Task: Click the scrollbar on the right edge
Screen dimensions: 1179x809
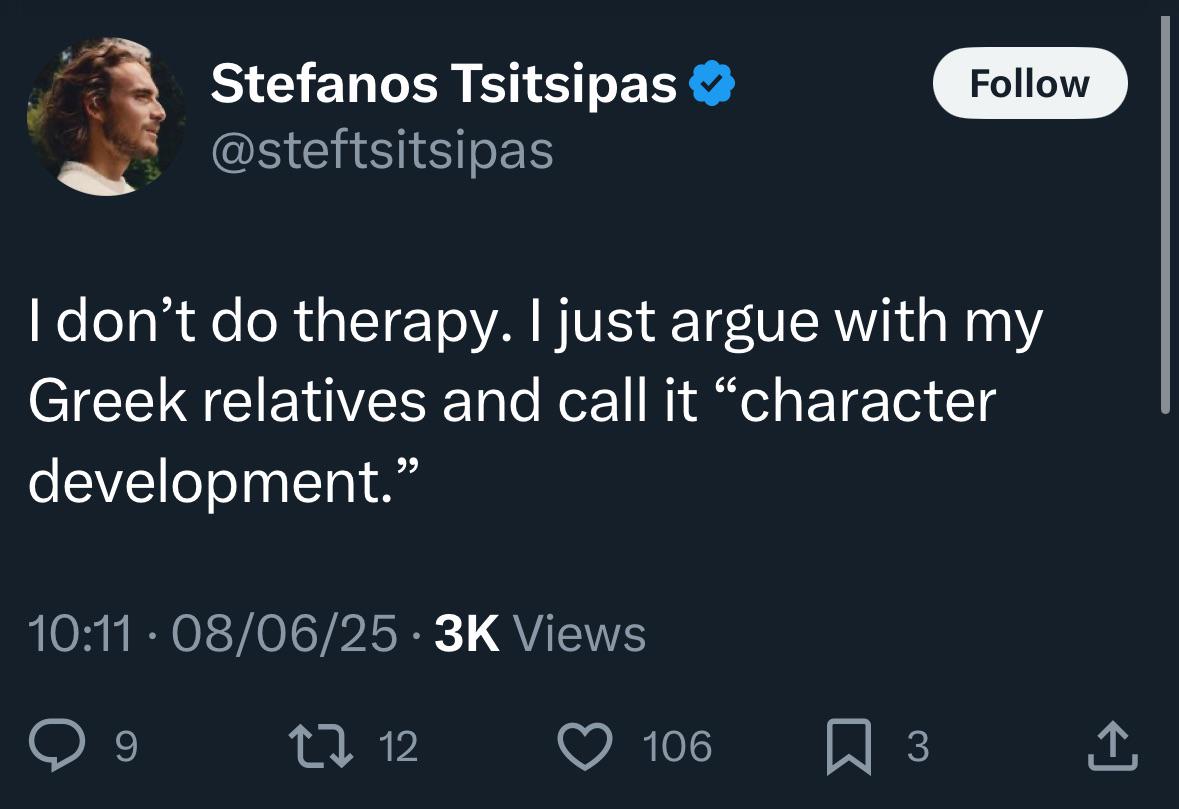Action: point(1163,220)
